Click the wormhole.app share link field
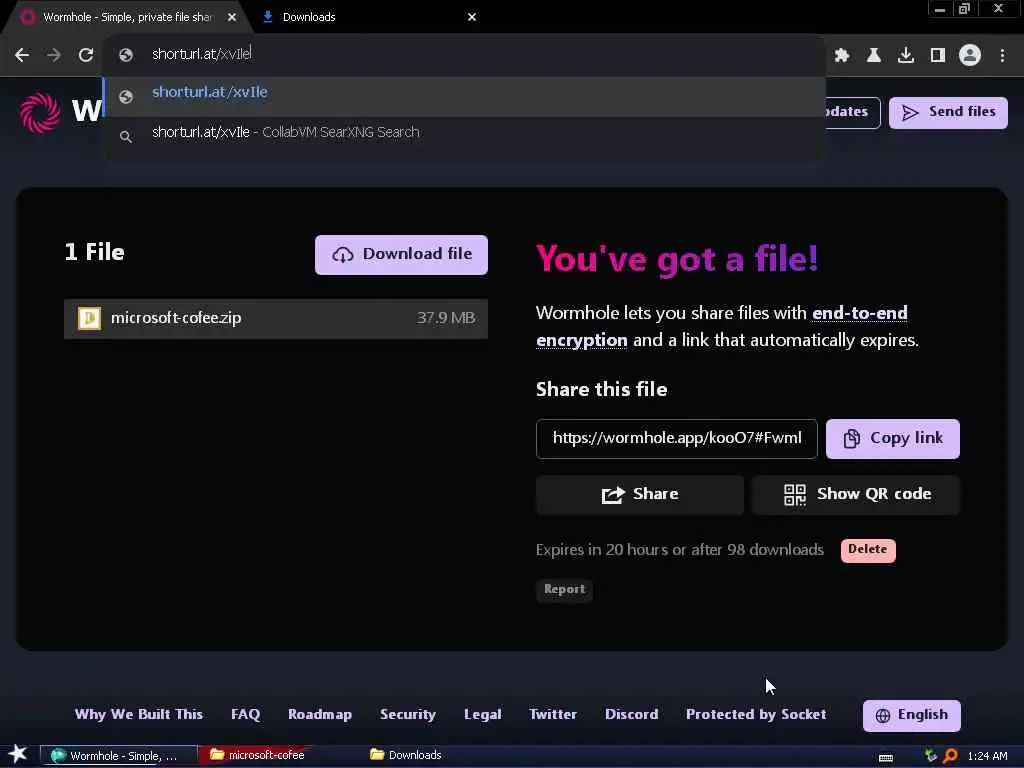Viewport: 1024px width, 768px height. 677,439
